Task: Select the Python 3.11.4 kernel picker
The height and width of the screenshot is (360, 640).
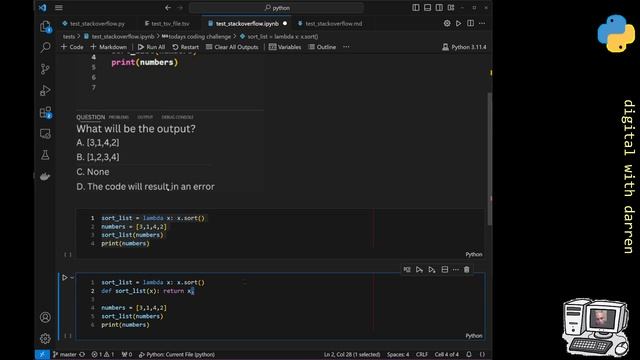Action: tap(464, 47)
